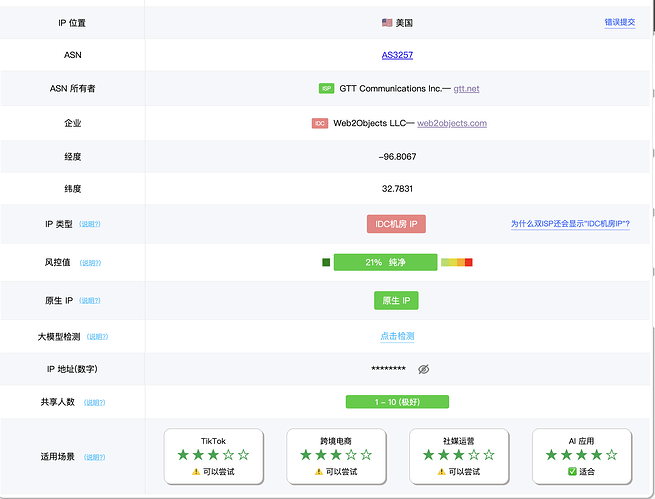Click the 21% 纯净 risk score bar
Screen dimensions: 655x499
coord(385,262)
